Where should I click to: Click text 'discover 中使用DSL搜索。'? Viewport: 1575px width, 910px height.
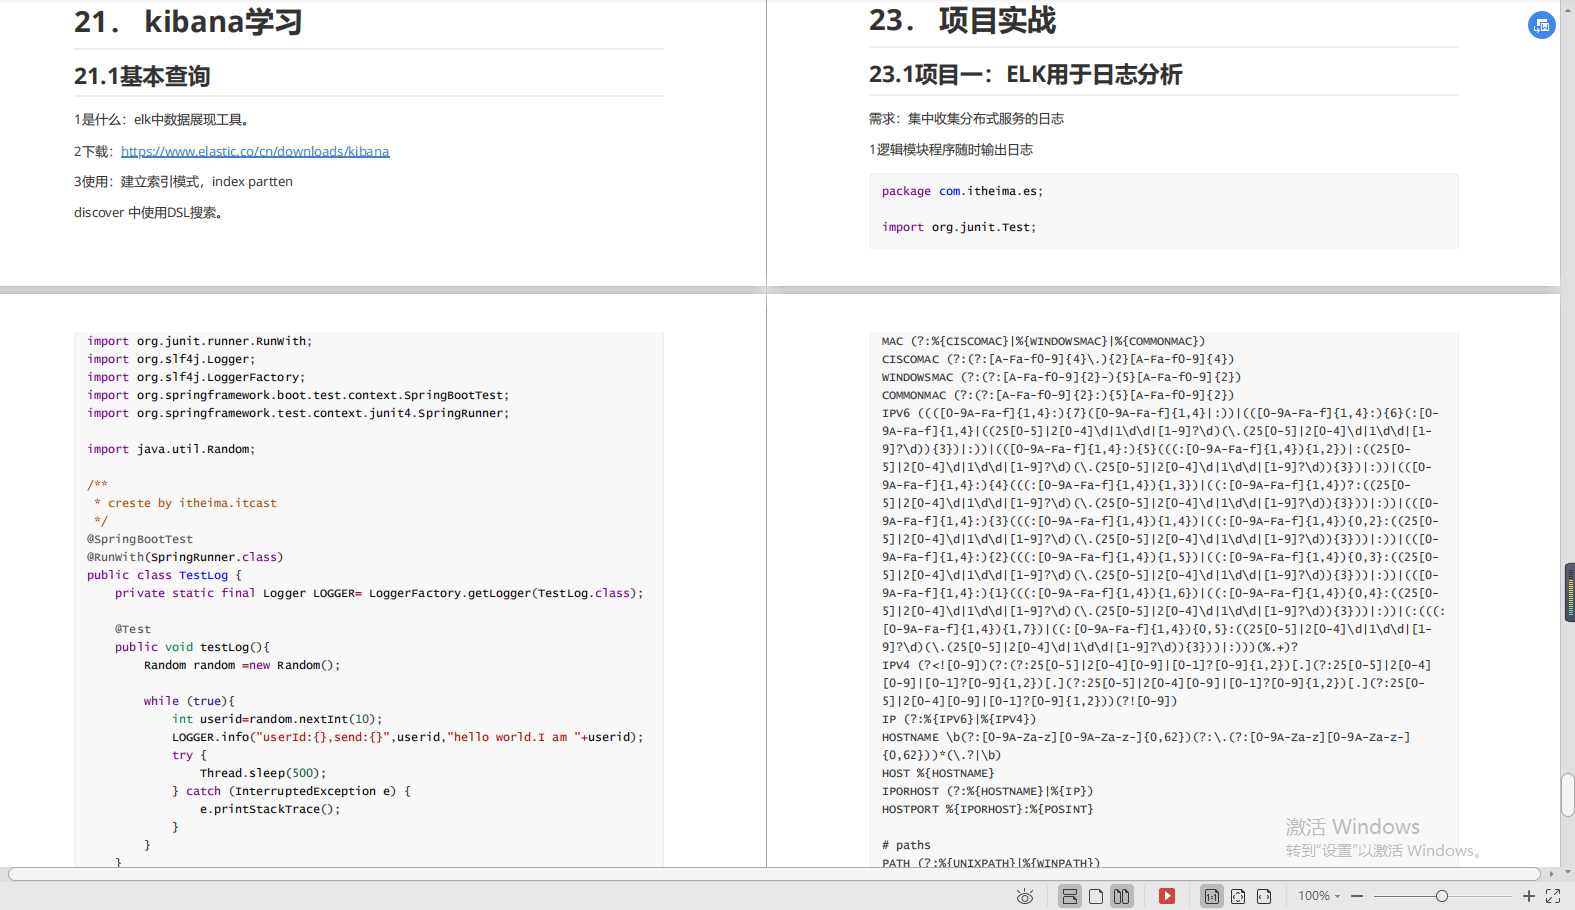tap(148, 212)
